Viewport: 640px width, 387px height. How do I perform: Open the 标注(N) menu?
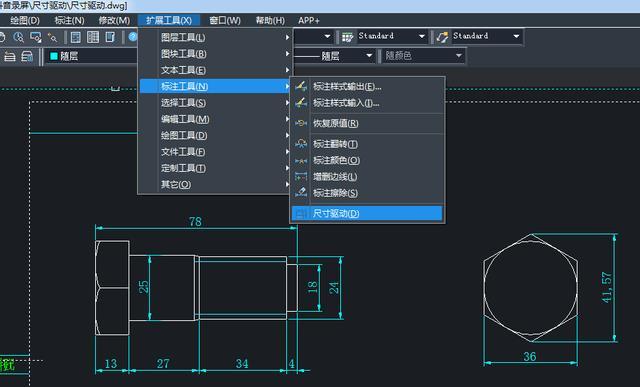pyautogui.click(x=69, y=20)
